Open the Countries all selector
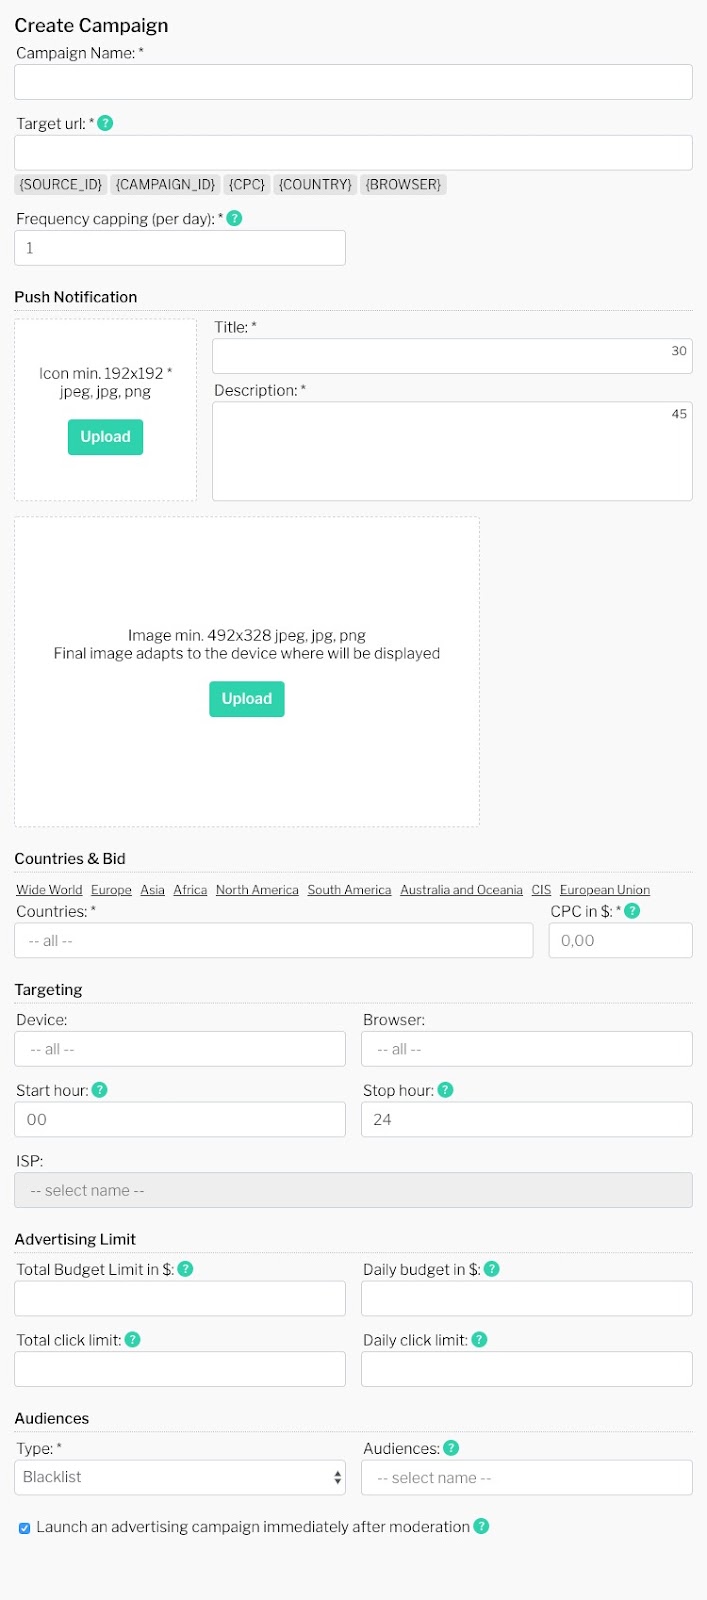The image size is (707, 1600). (x=274, y=941)
